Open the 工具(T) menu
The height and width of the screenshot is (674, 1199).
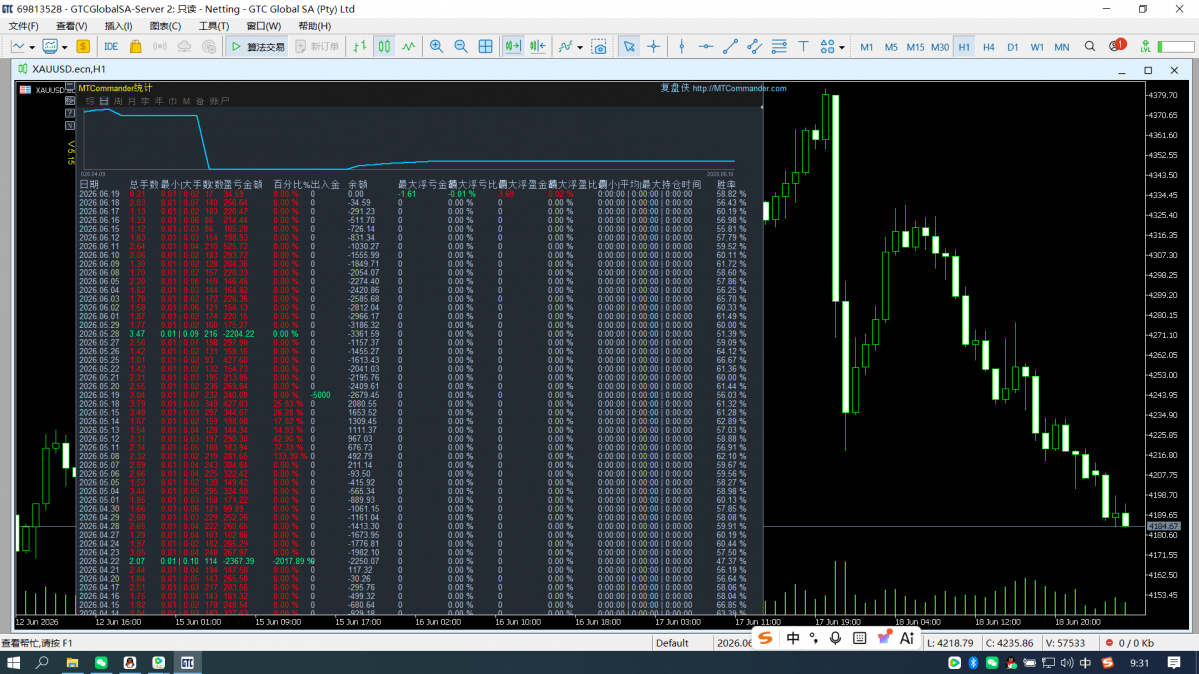pos(213,26)
